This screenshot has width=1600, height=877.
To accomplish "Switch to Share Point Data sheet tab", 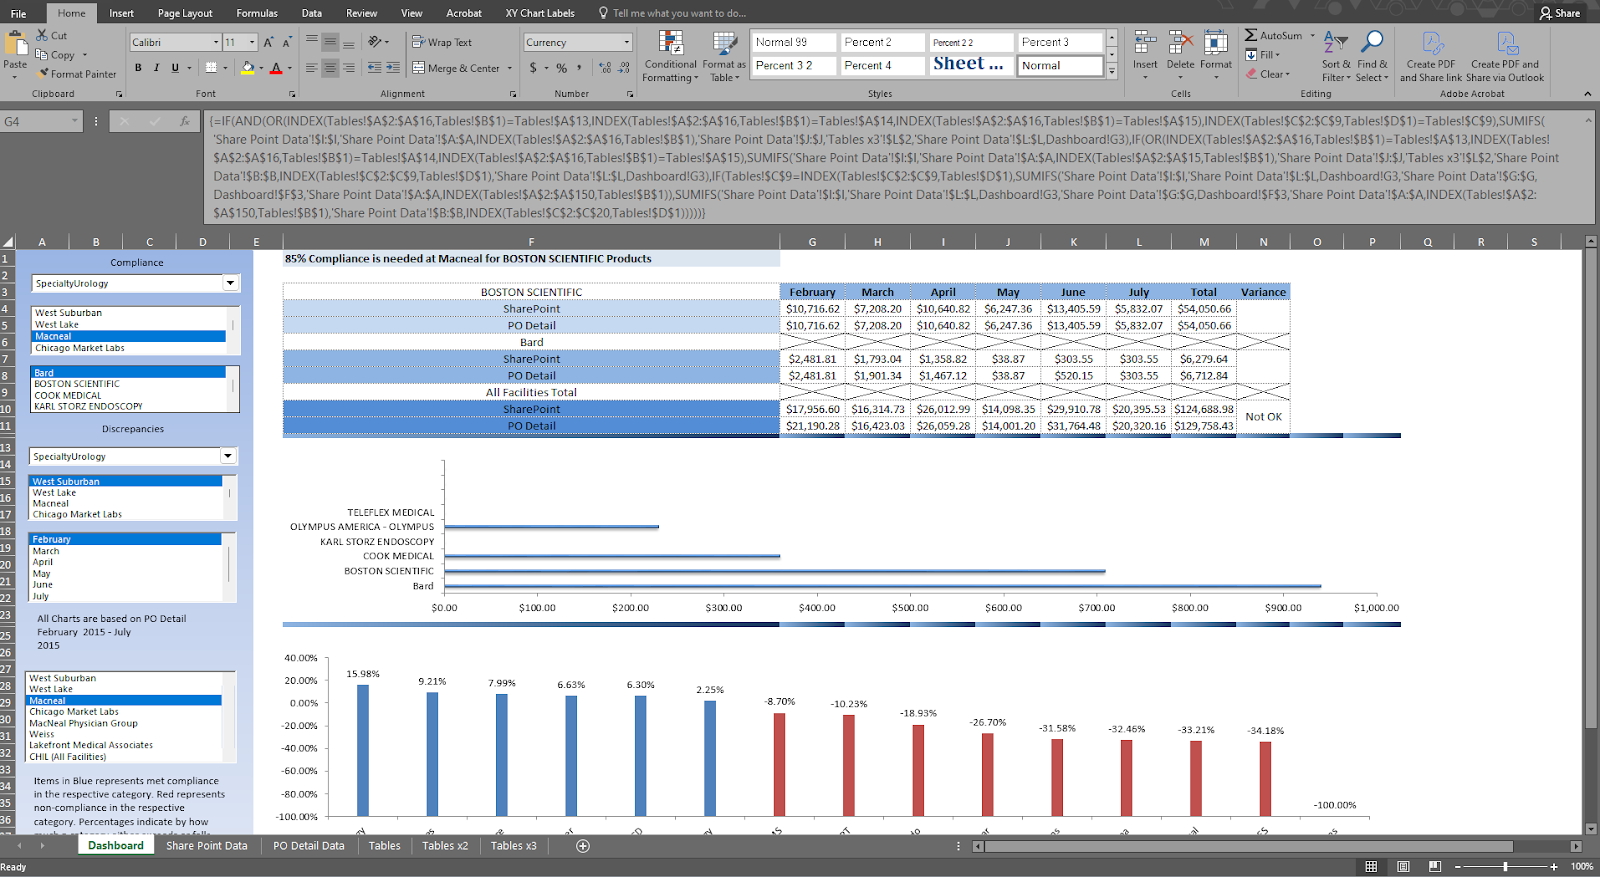I will [x=207, y=846].
